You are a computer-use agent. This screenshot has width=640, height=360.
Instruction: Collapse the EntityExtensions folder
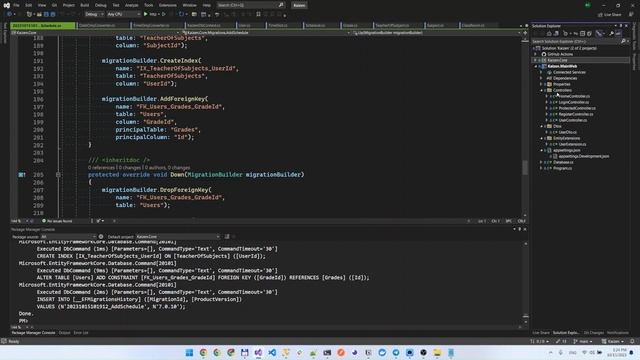[x=541, y=138]
